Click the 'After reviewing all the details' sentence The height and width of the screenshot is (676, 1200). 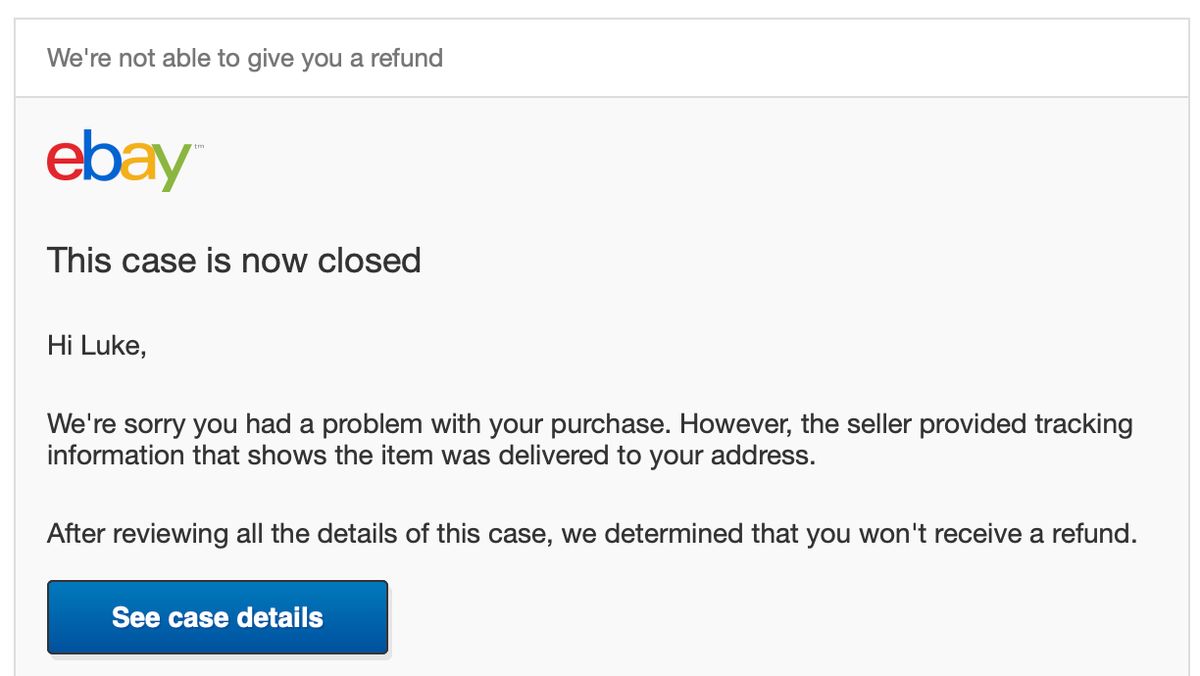pyautogui.click(x=300, y=533)
